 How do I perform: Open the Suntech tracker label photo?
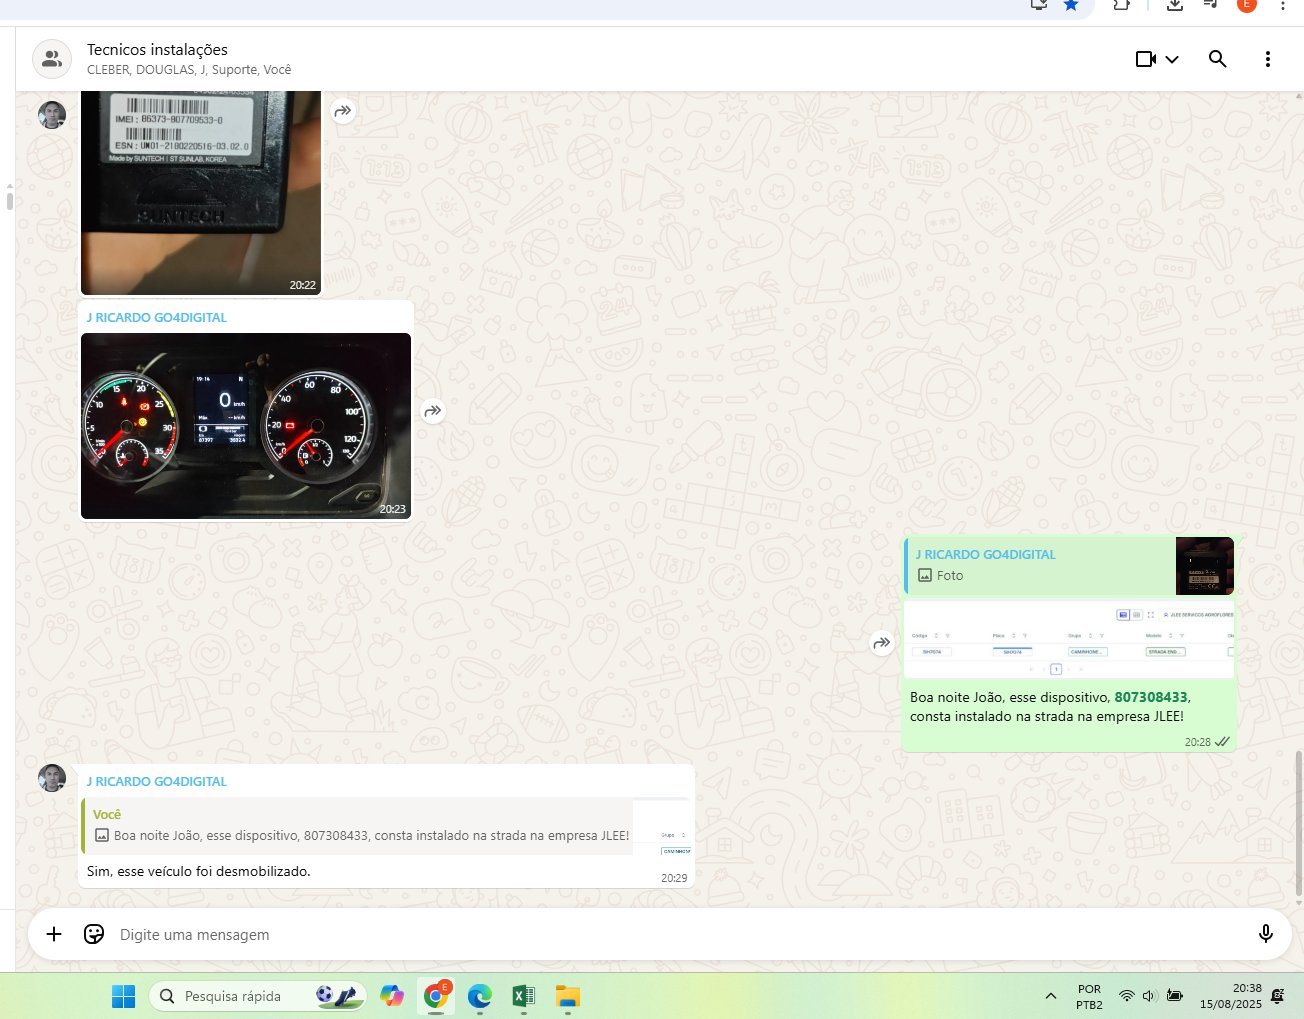200,190
